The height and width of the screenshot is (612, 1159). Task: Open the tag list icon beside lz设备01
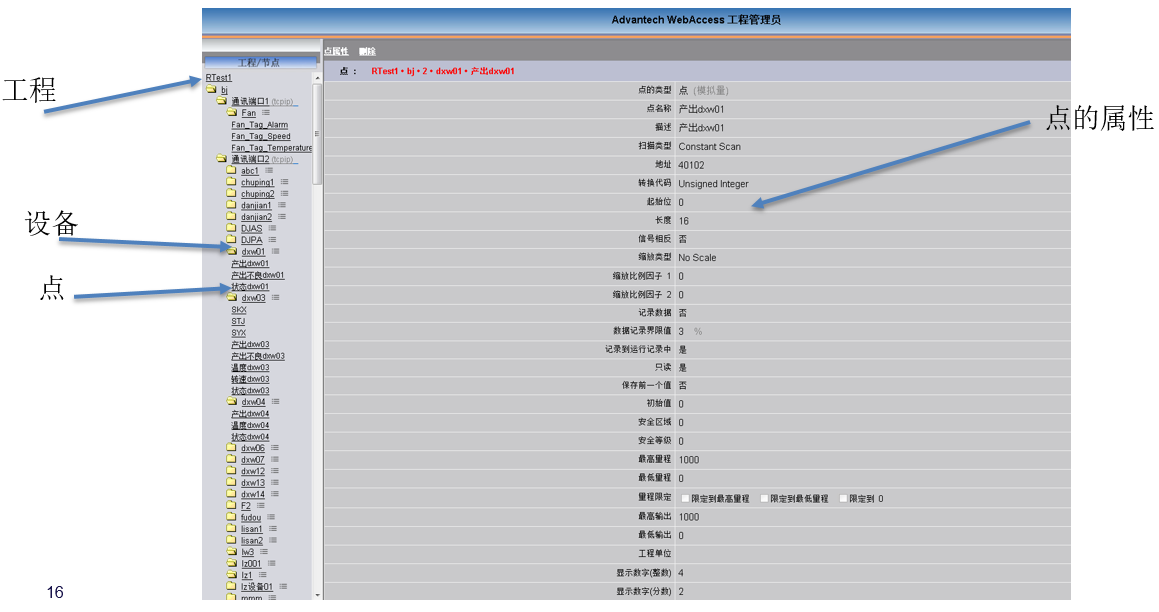point(283,587)
